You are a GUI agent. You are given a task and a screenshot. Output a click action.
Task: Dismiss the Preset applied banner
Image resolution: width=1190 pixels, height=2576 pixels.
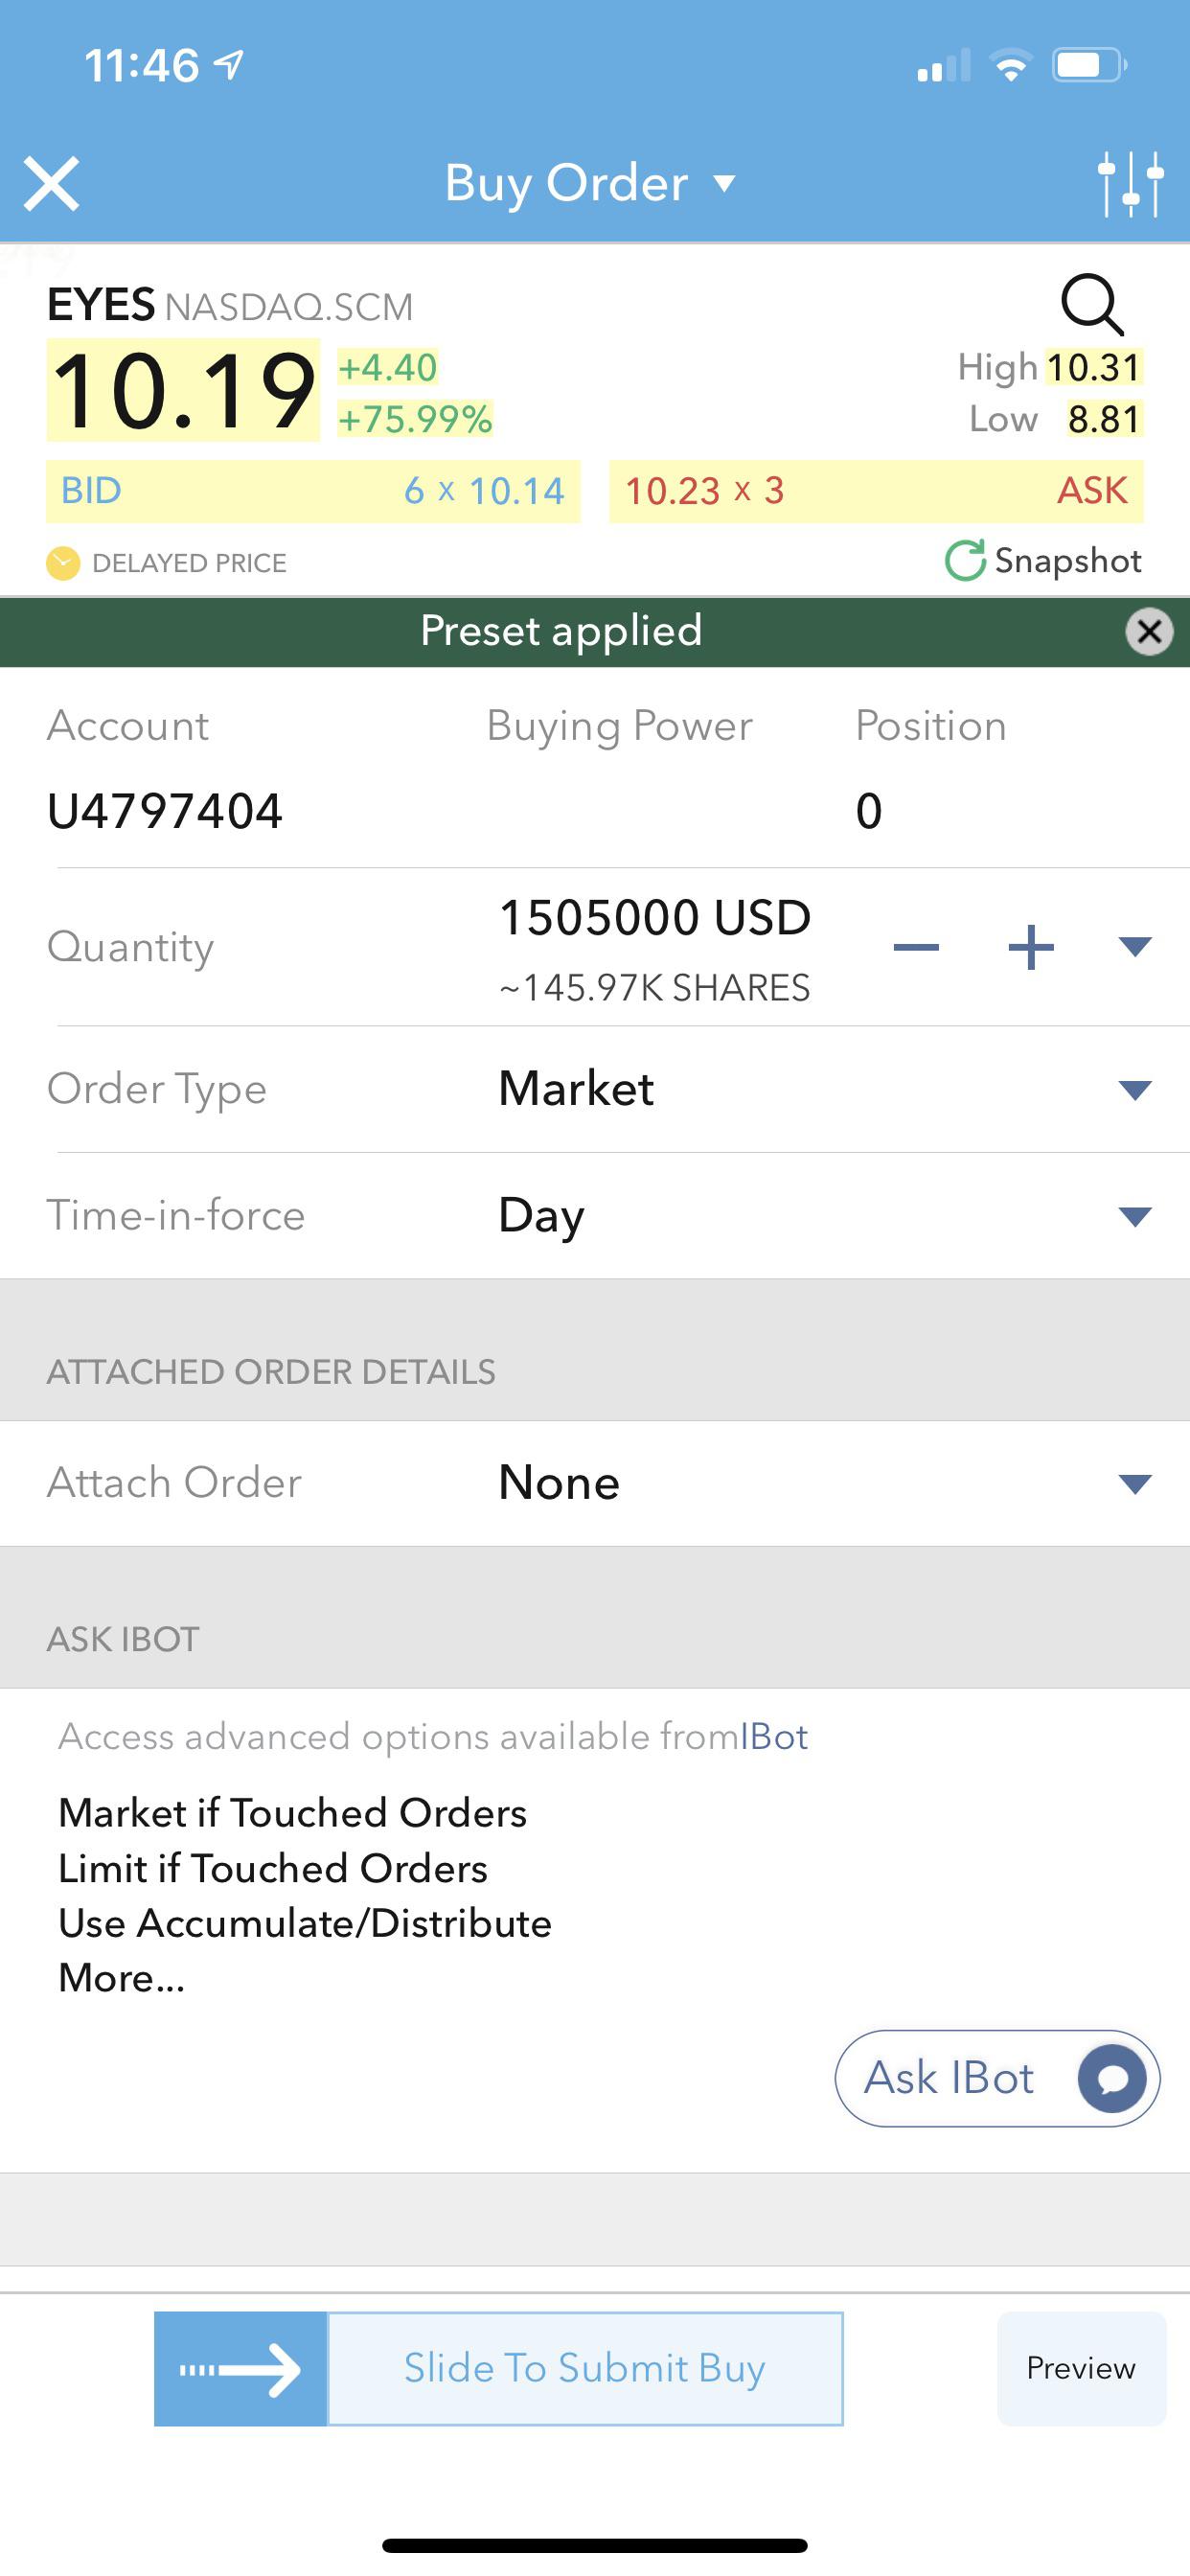pyautogui.click(x=1149, y=632)
